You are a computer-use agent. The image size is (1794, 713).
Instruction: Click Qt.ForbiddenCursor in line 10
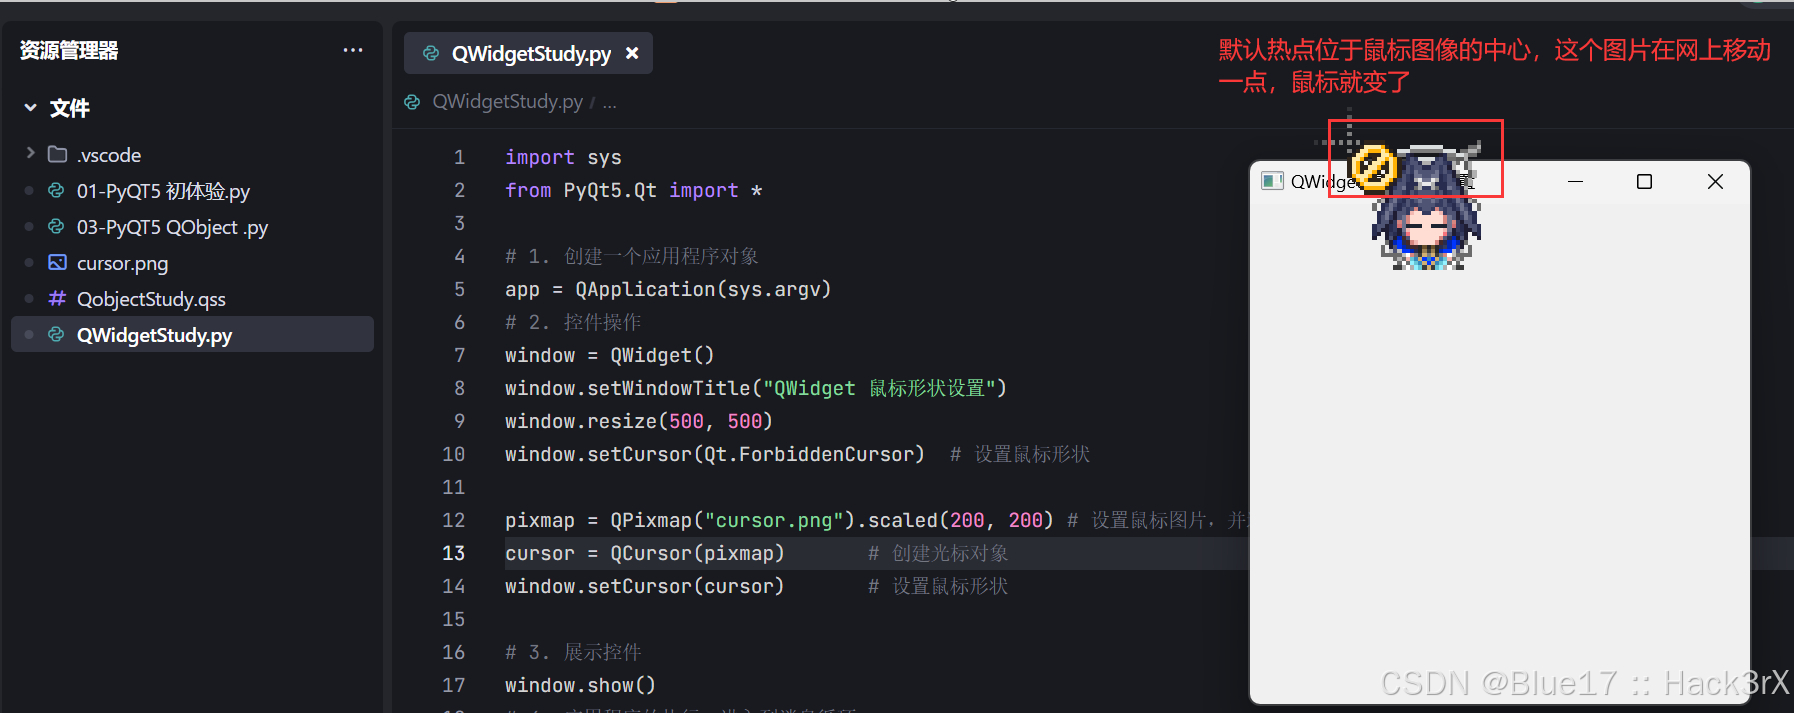(x=809, y=454)
